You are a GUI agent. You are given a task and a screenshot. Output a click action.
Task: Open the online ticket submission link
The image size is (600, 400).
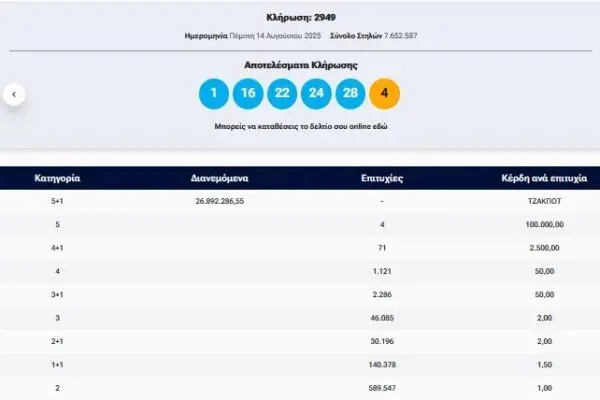coord(300,127)
